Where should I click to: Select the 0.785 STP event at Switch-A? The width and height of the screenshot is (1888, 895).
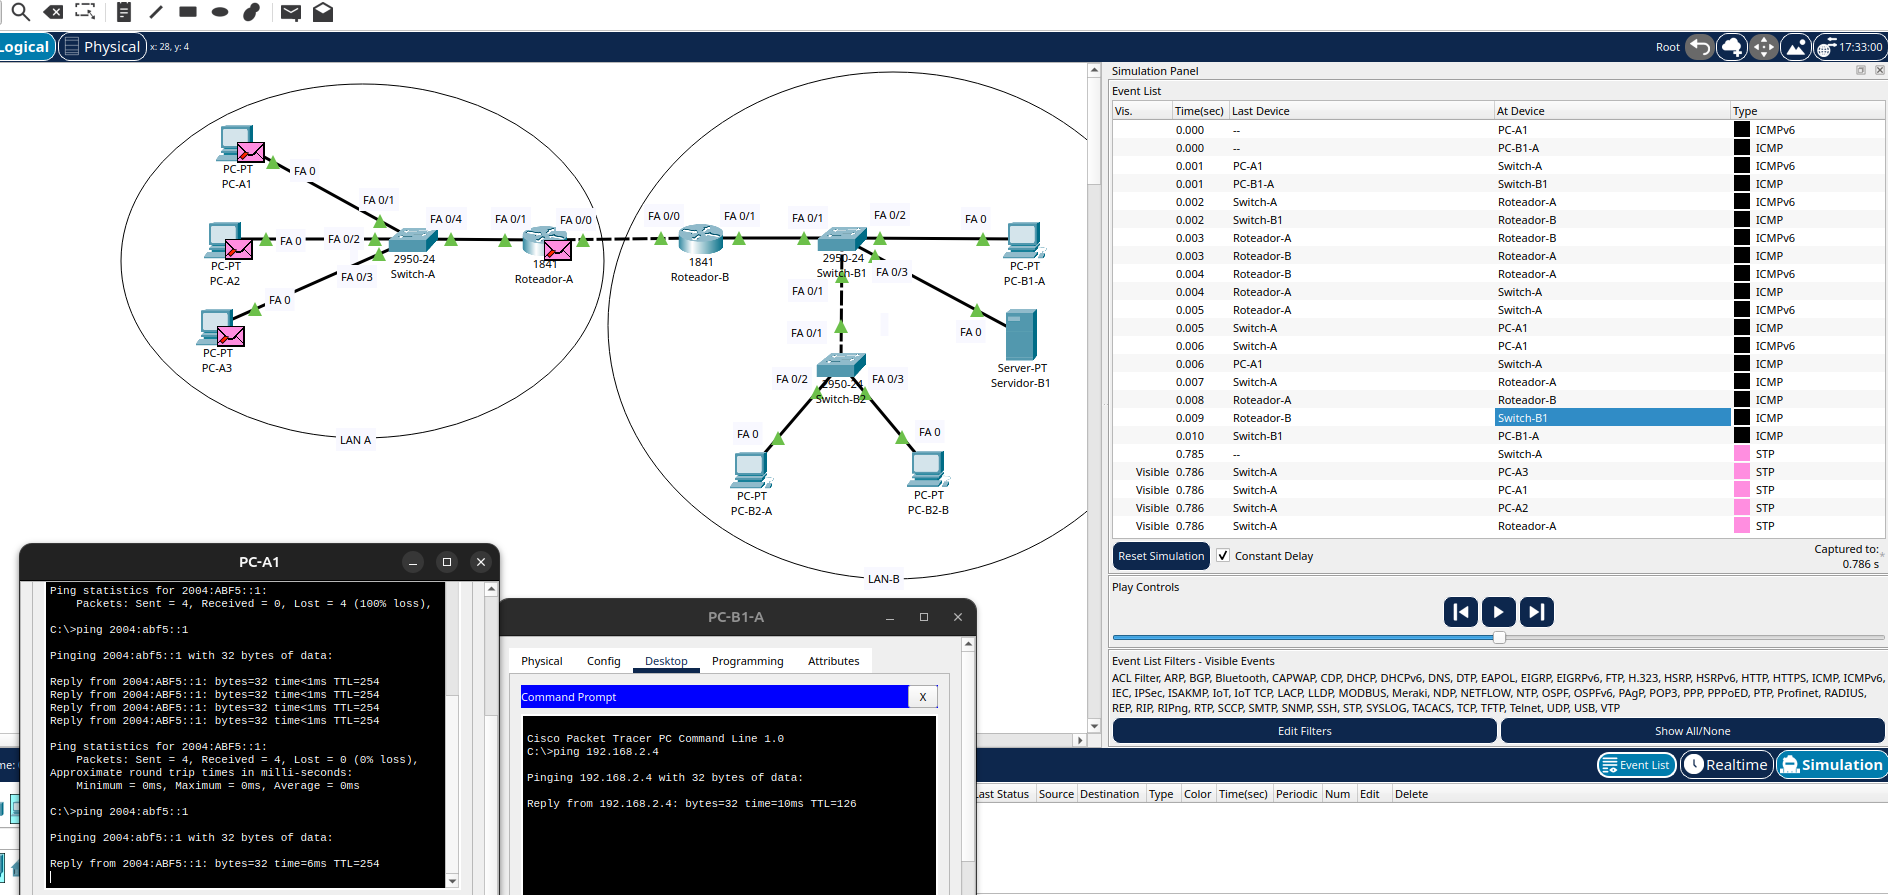[1498, 454]
